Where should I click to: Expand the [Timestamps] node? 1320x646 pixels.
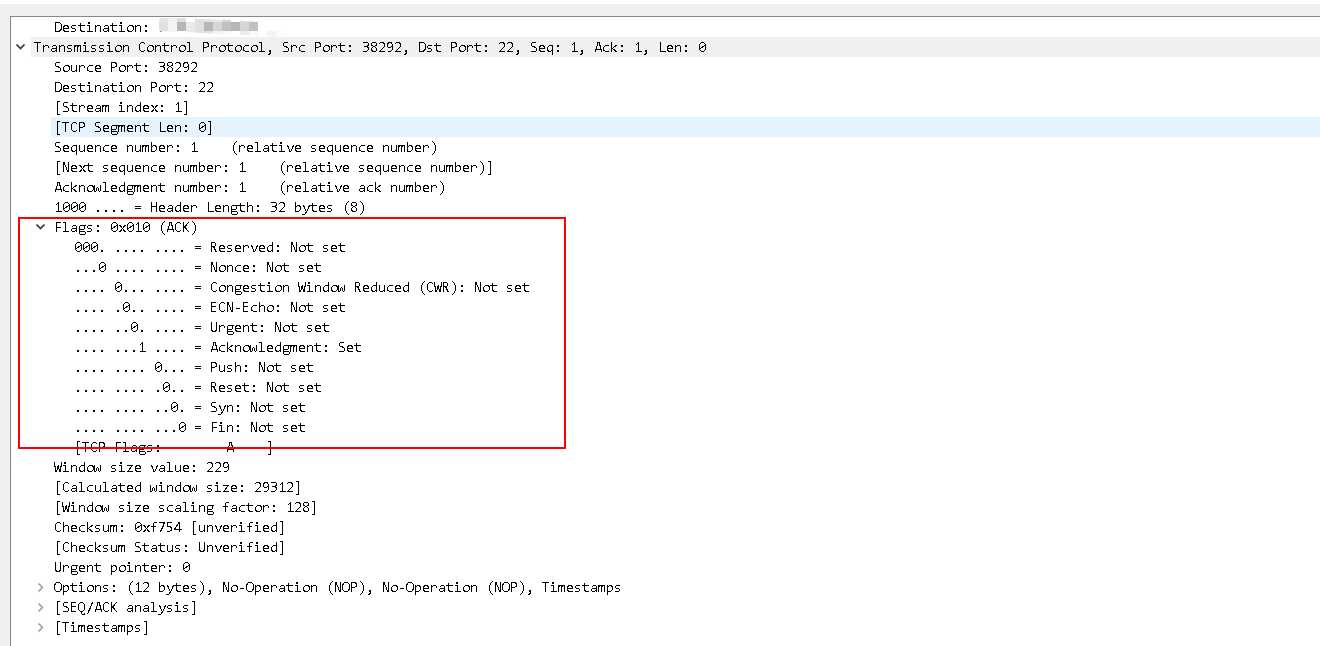[x=41, y=627]
